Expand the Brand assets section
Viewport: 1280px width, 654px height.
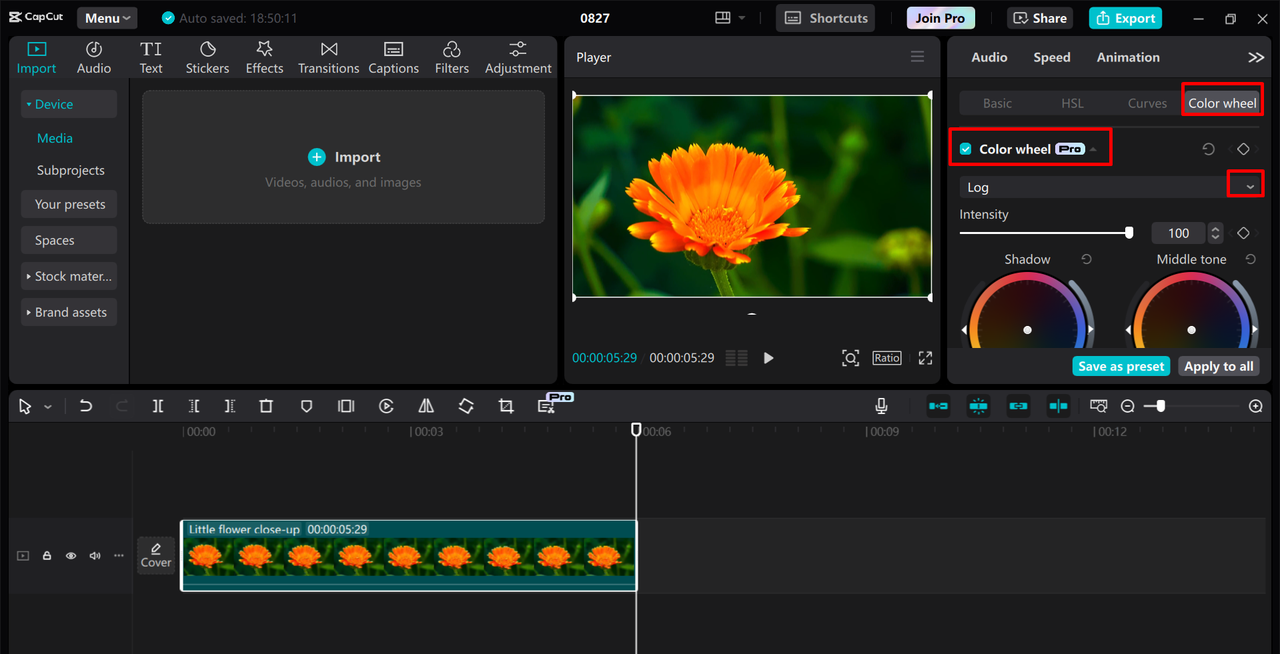tap(69, 312)
